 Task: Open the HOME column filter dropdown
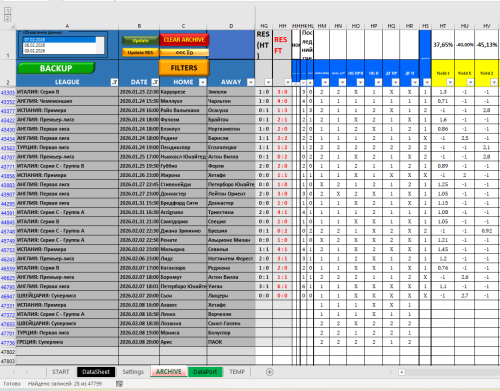(x=202, y=82)
